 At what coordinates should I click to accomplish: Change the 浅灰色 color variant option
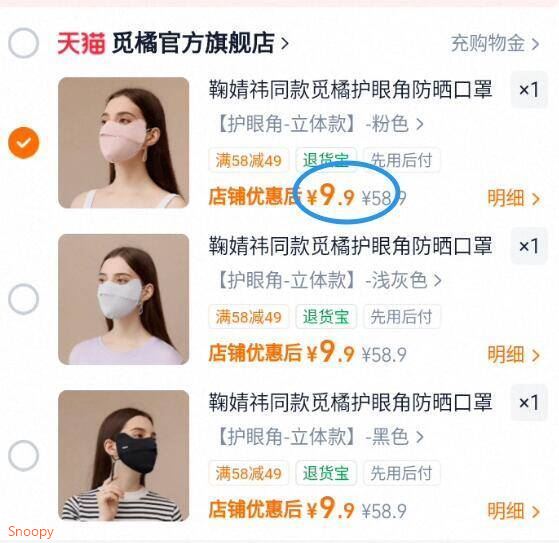(329, 280)
